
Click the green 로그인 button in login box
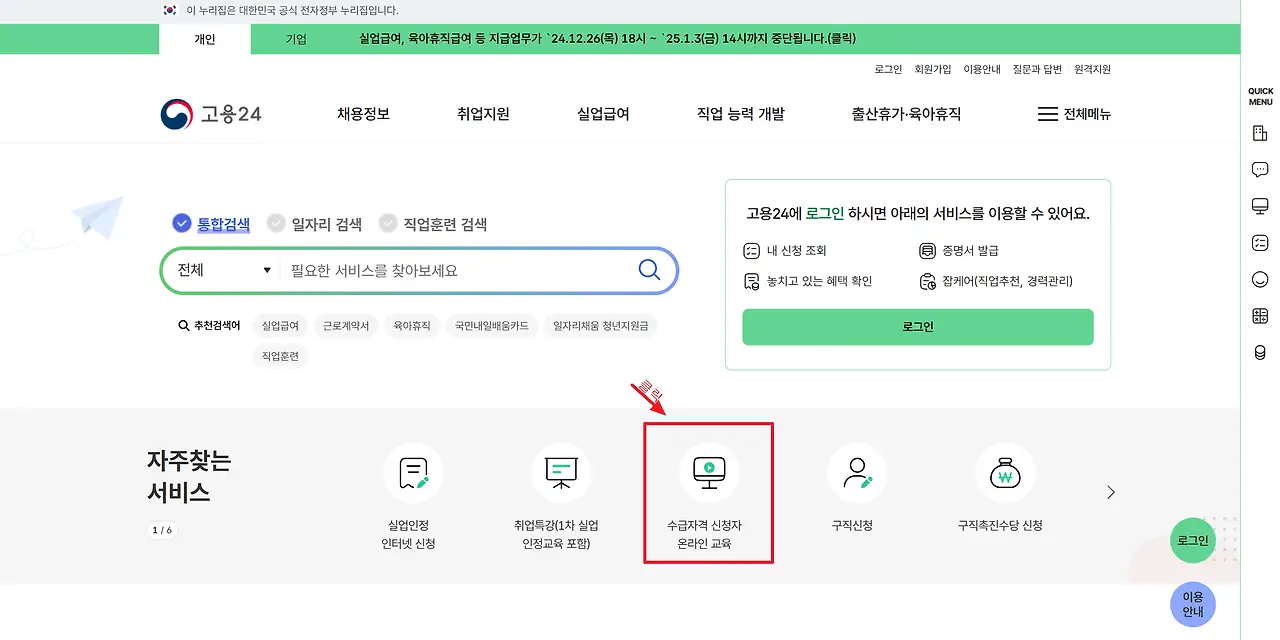tap(918, 327)
